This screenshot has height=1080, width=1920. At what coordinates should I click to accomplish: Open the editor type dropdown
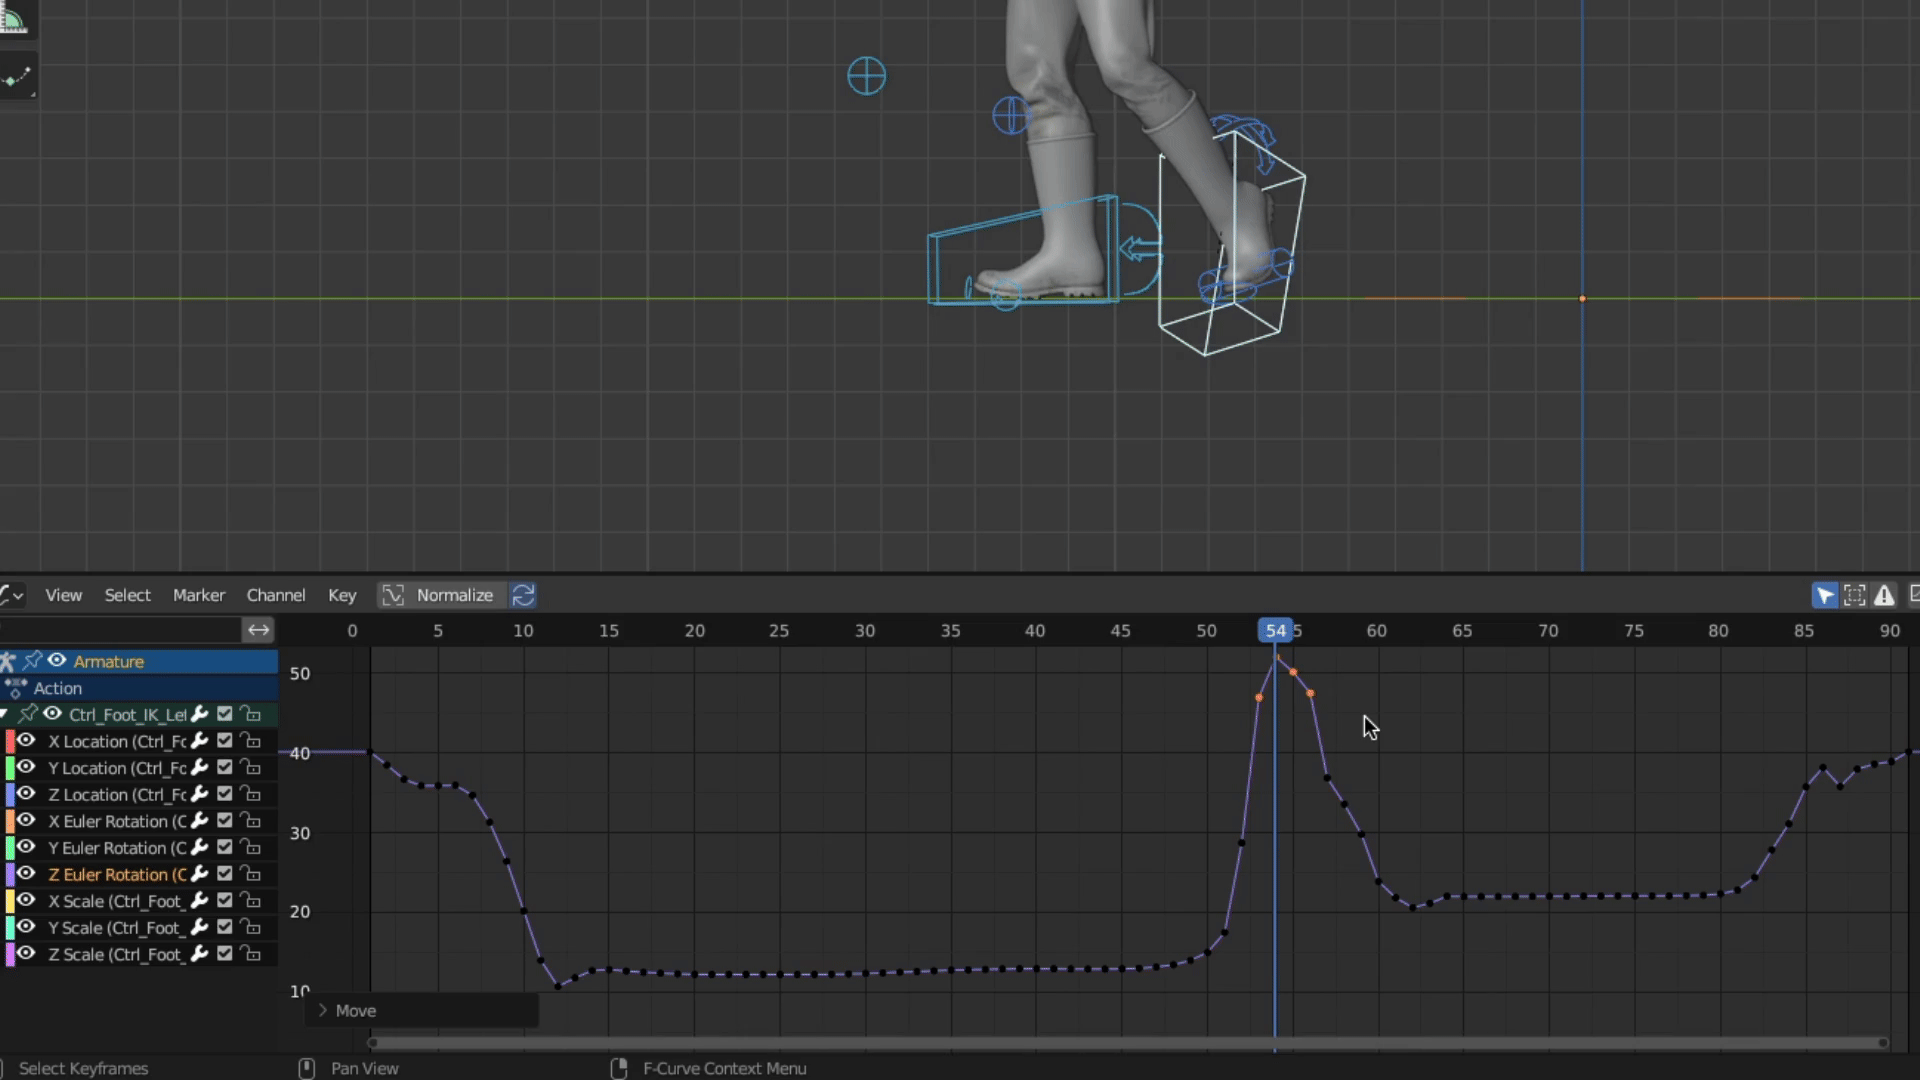(12, 595)
